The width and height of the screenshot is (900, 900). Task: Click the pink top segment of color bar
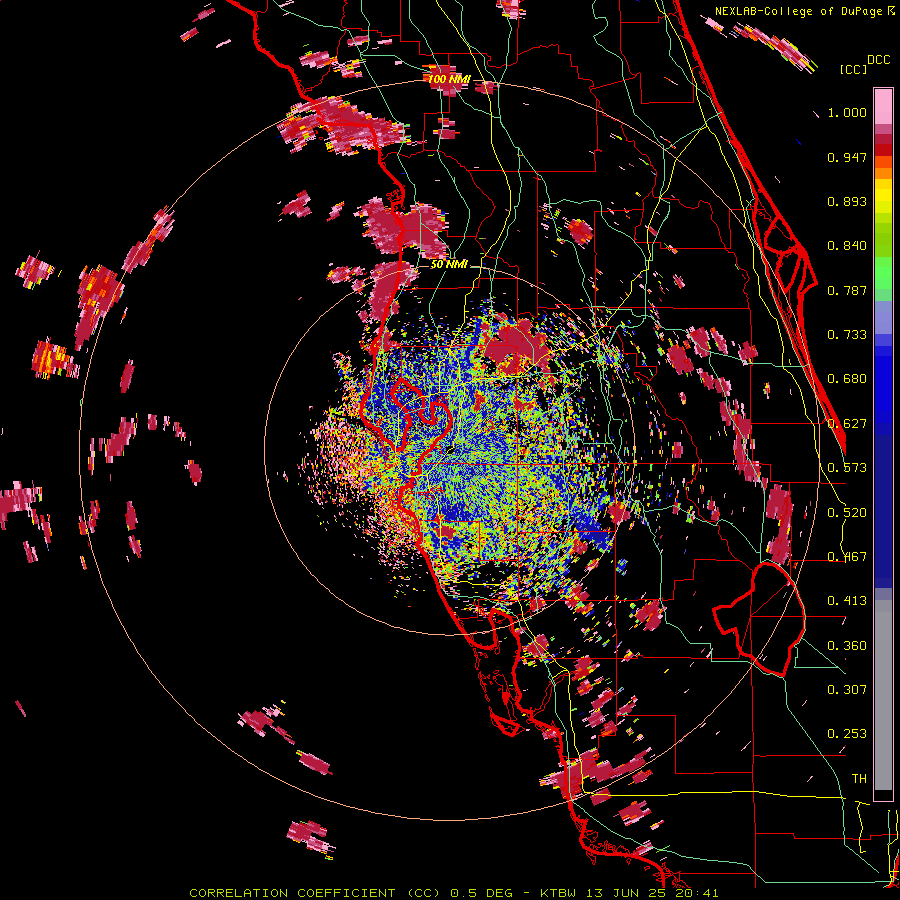883,106
